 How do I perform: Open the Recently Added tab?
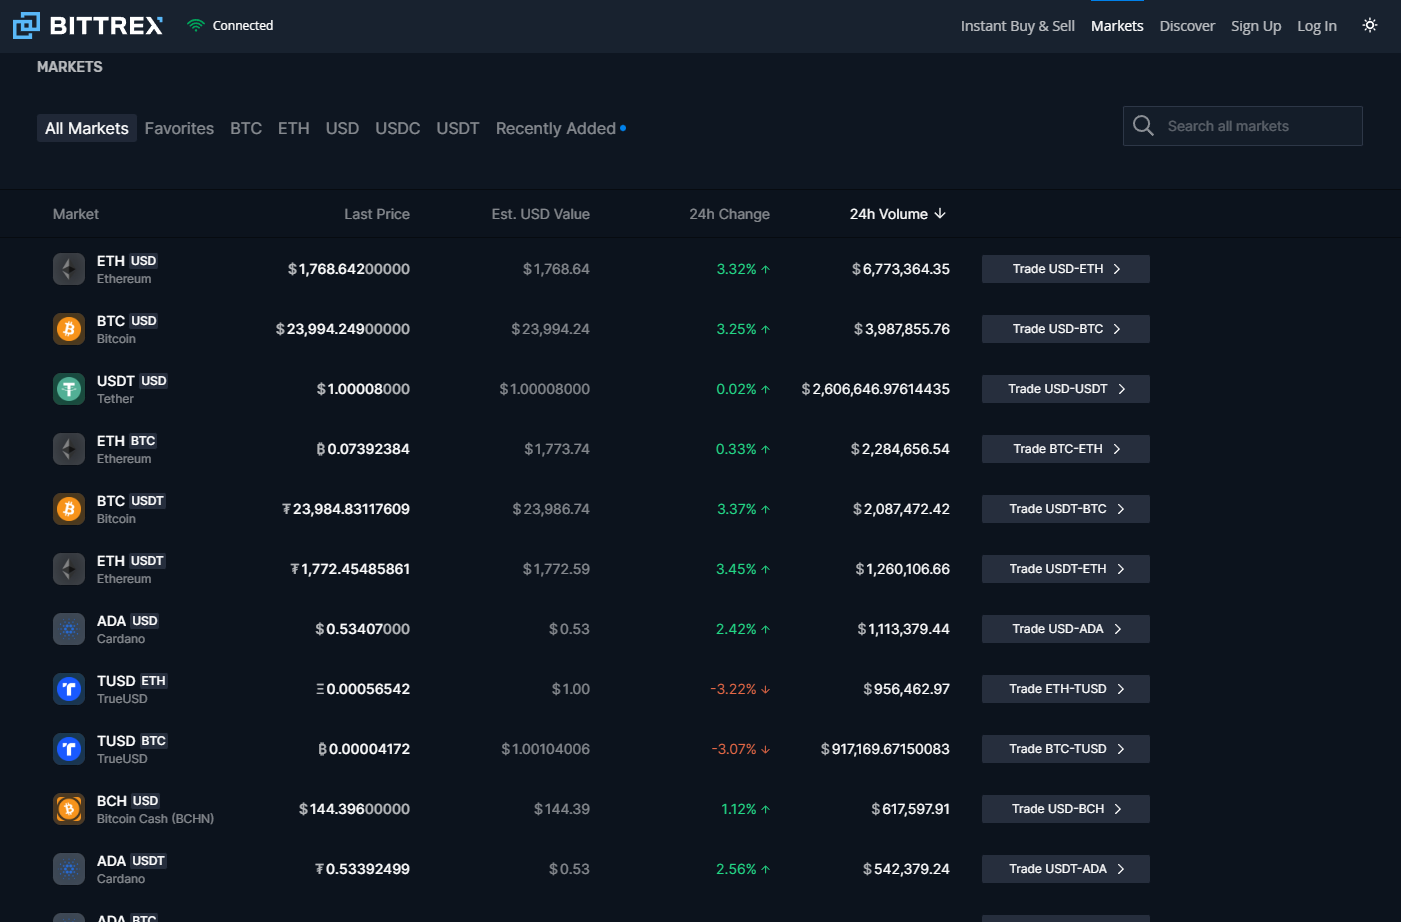[x=556, y=128]
